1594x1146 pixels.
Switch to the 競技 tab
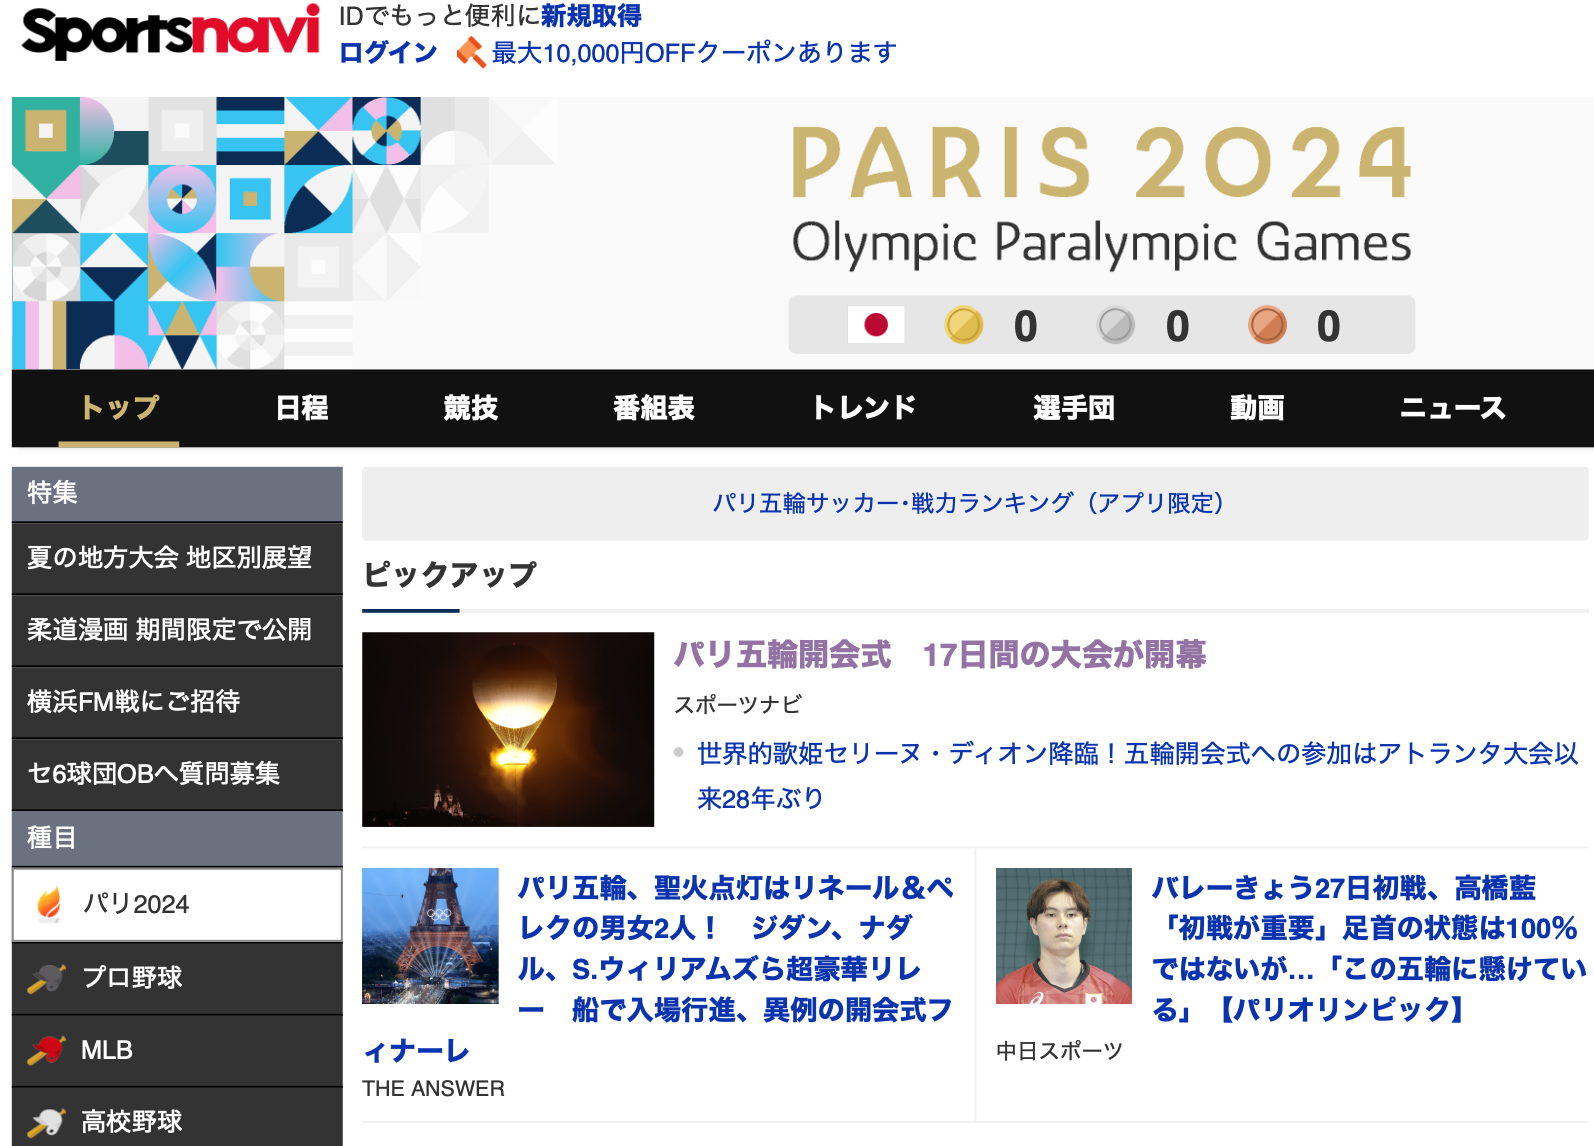pyautogui.click(x=471, y=408)
